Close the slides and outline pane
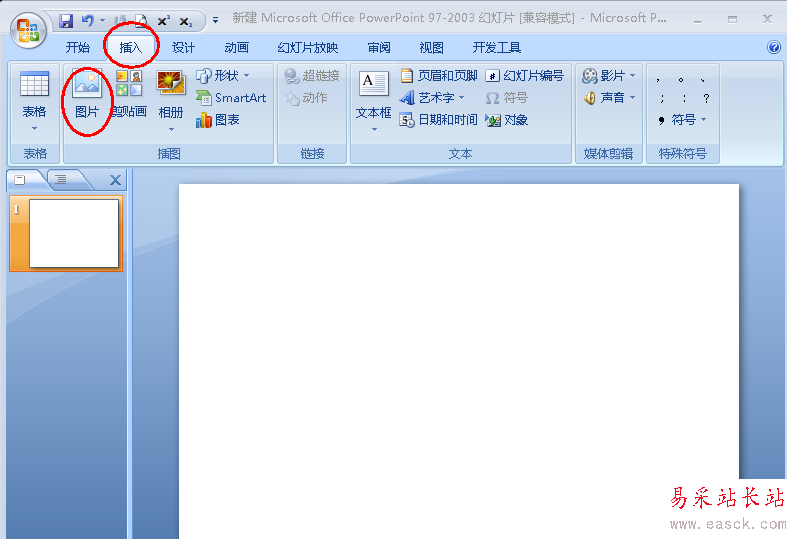The height and width of the screenshot is (539, 787). coord(115,180)
